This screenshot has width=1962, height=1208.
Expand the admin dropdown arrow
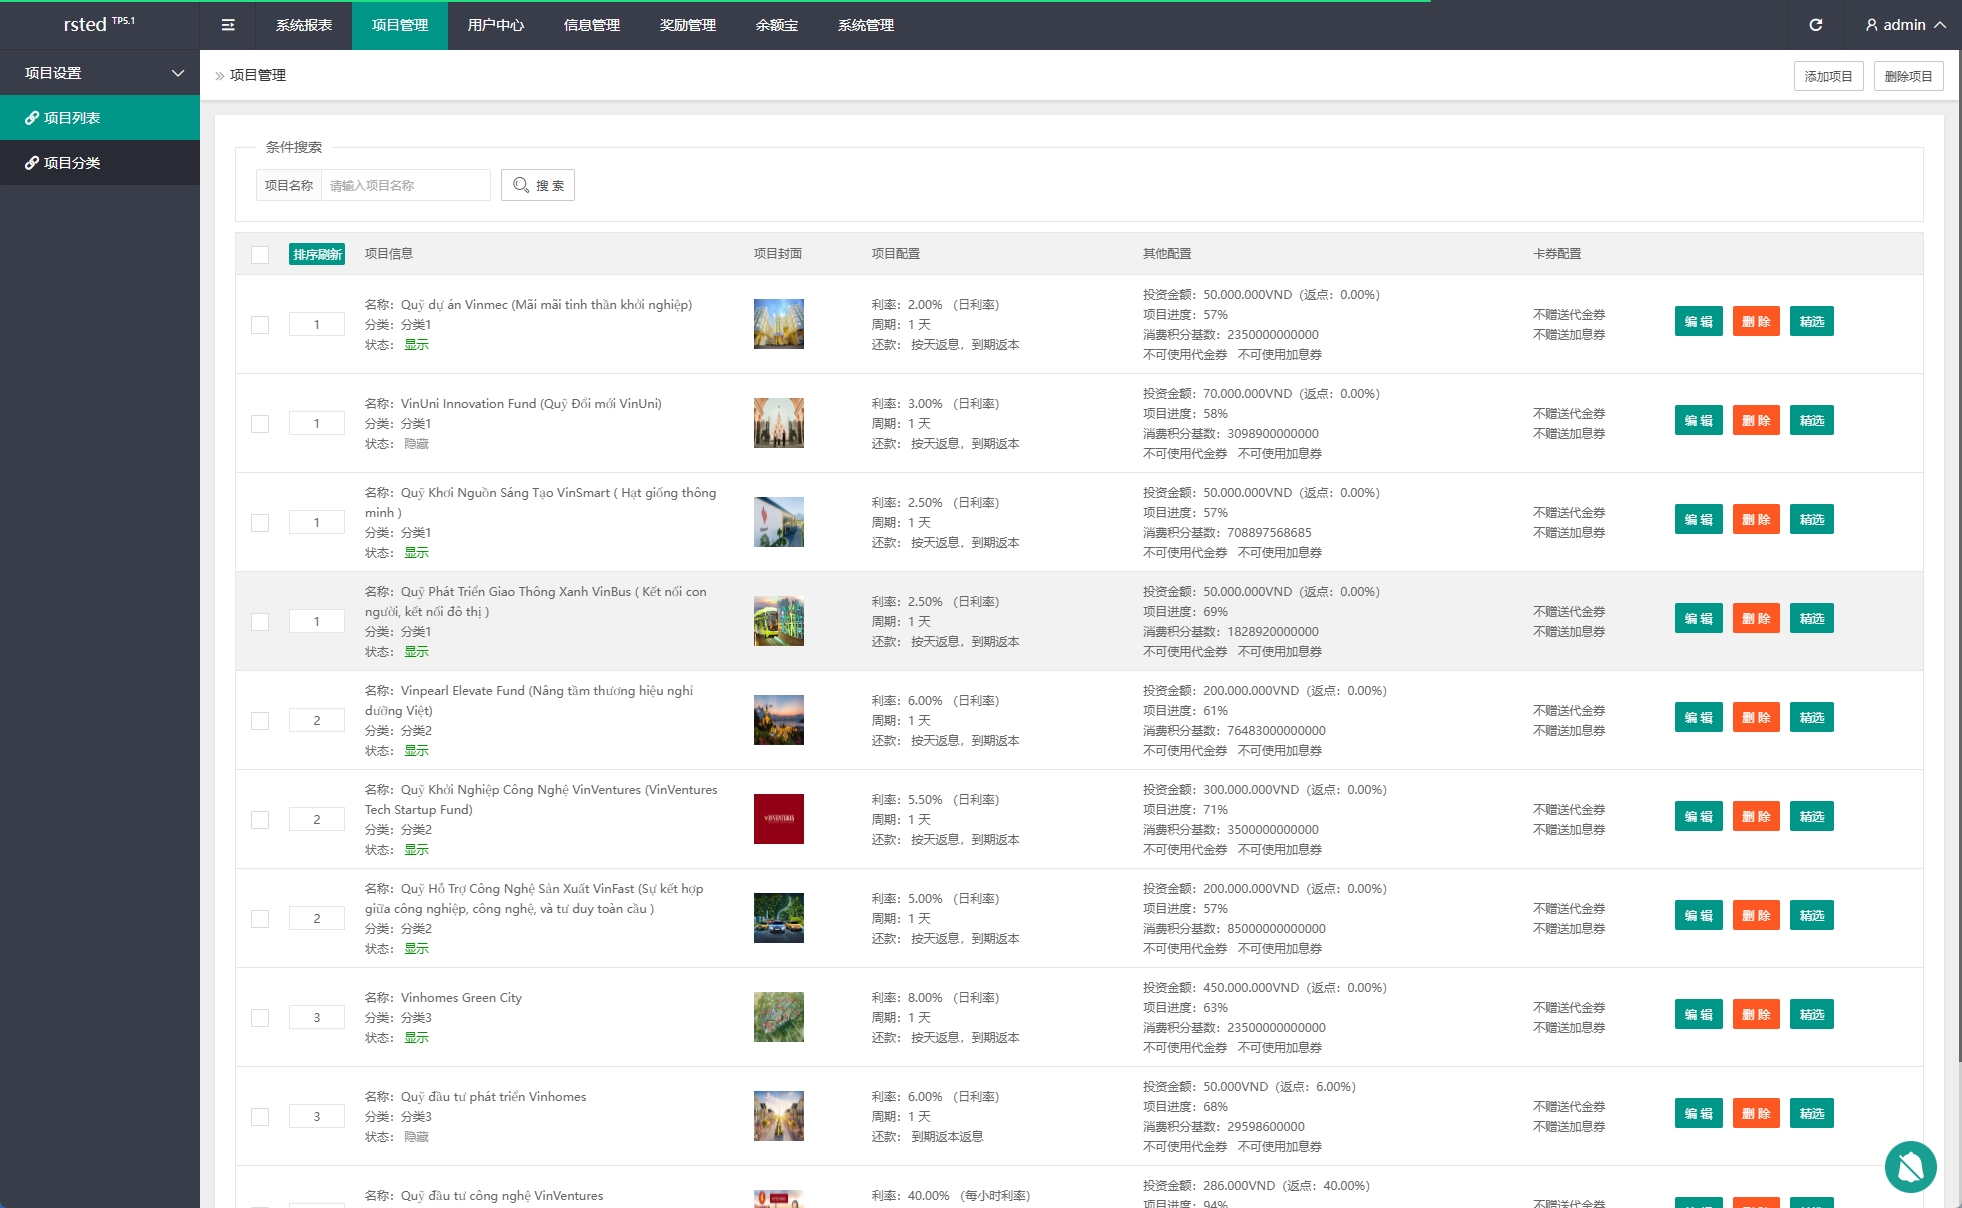[x=1940, y=25]
